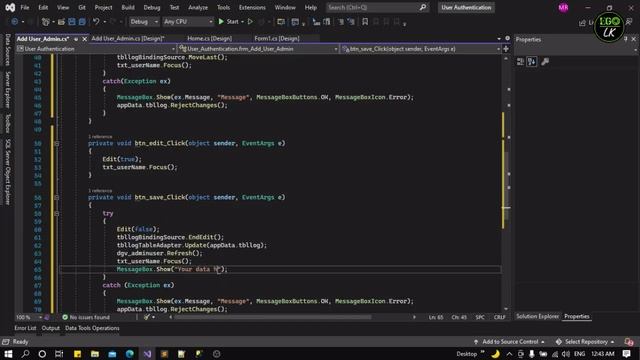
Task: Open the SQL Server Object Explorer side tab
Action: pos(7,172)
